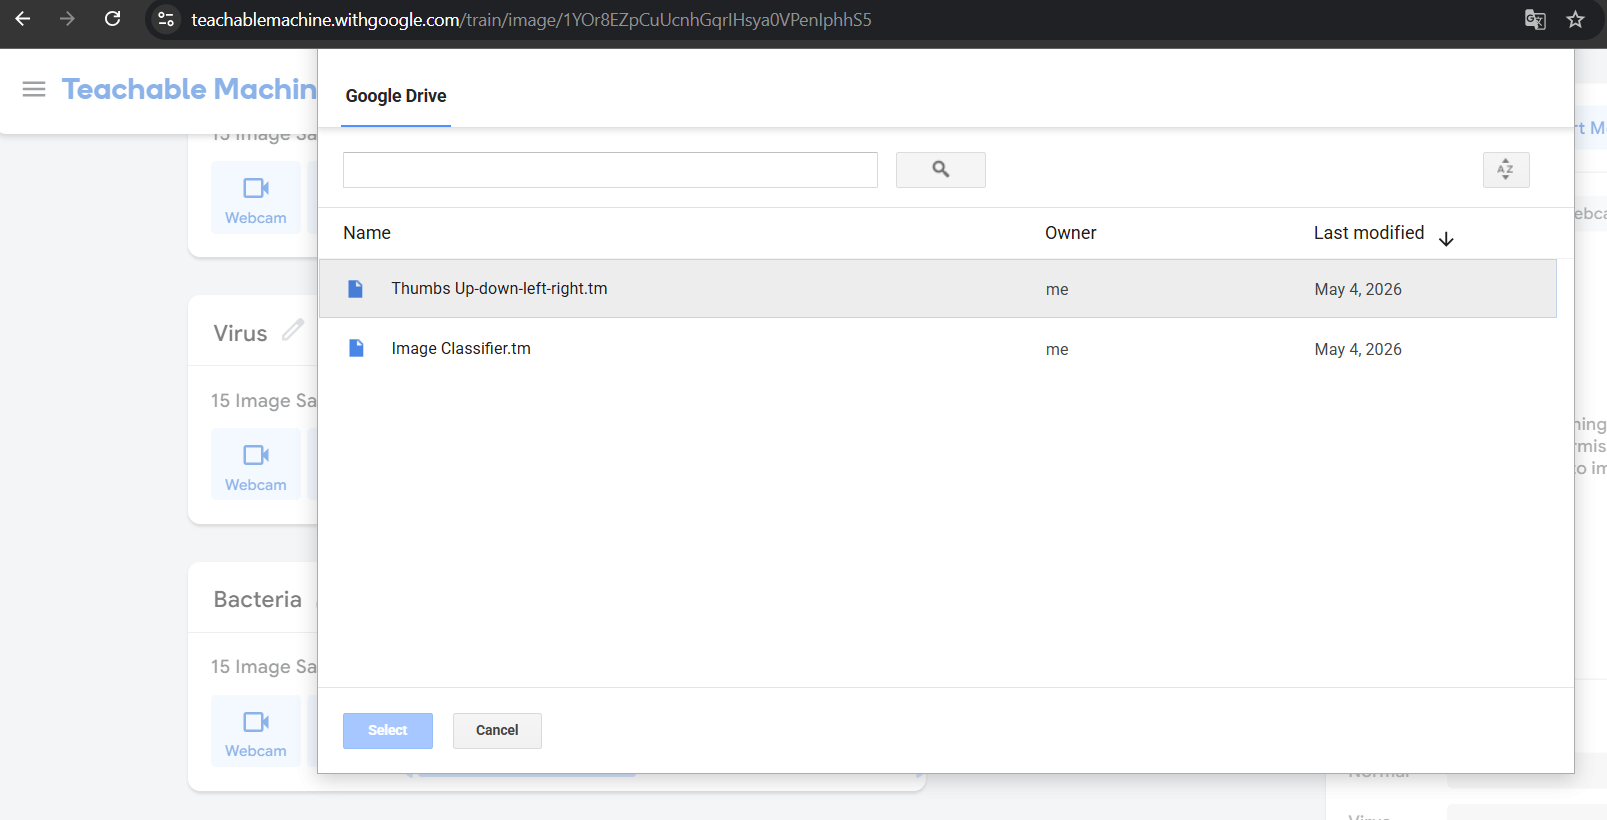Sort by the Last modified column header
Screen dimensions: 1607x820
(1369, 233)
